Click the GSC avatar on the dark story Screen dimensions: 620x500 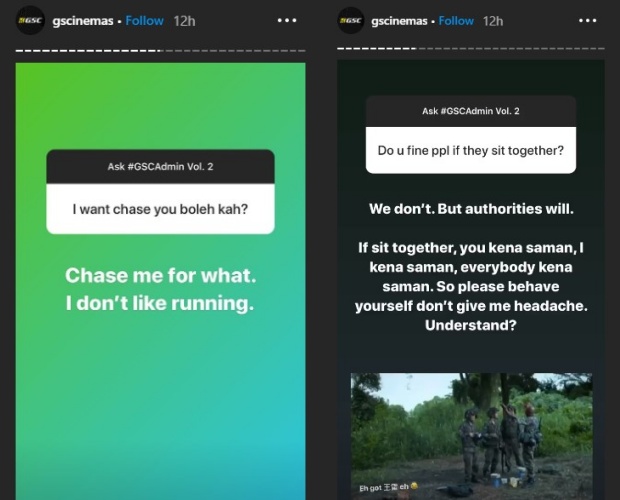[351, 20]
